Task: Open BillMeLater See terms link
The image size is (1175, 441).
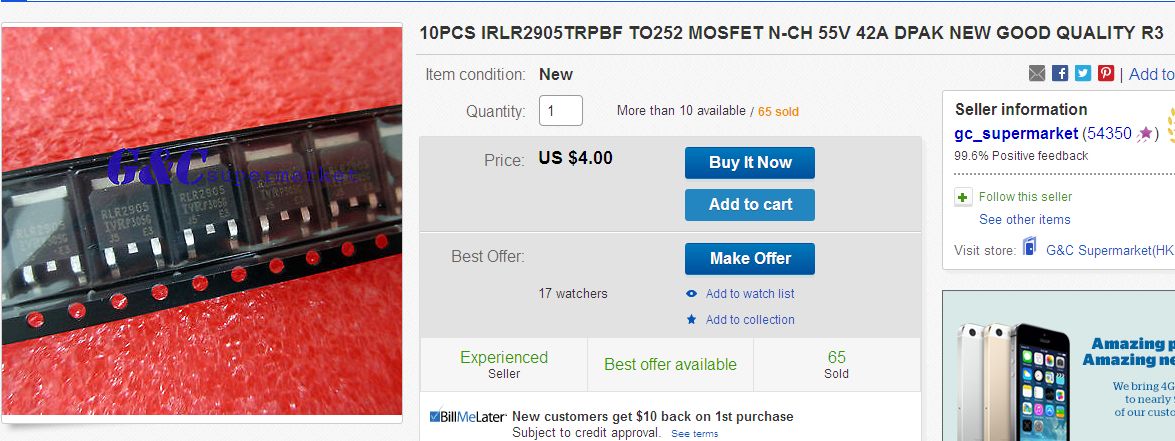Action: click(694, 434)
